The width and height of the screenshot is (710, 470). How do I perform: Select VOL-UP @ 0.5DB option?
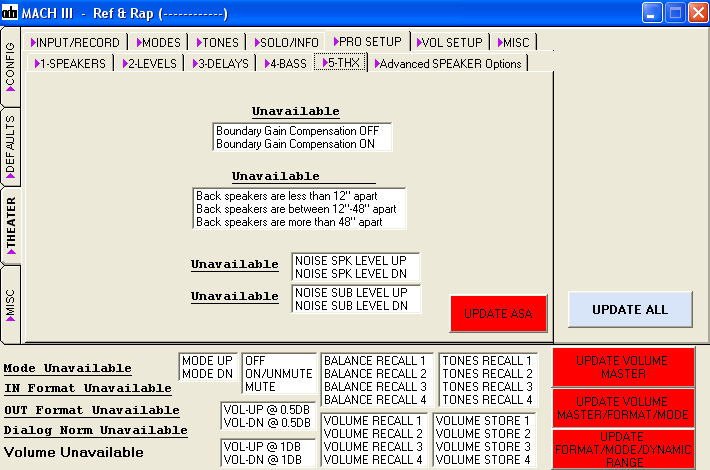[266, 409]
